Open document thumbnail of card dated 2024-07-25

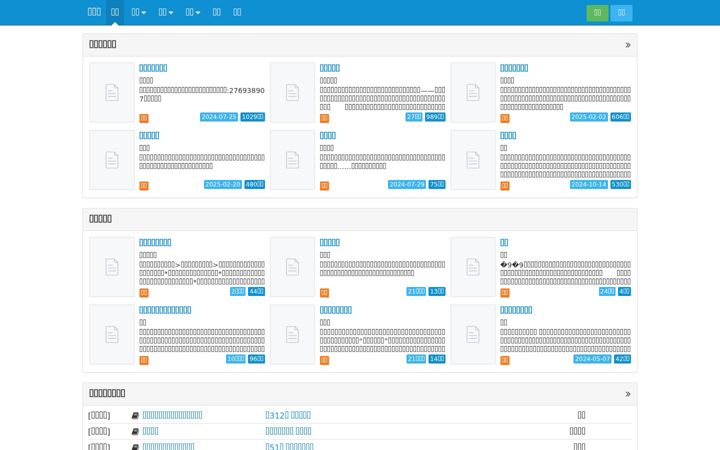click(x=112, y=92)
